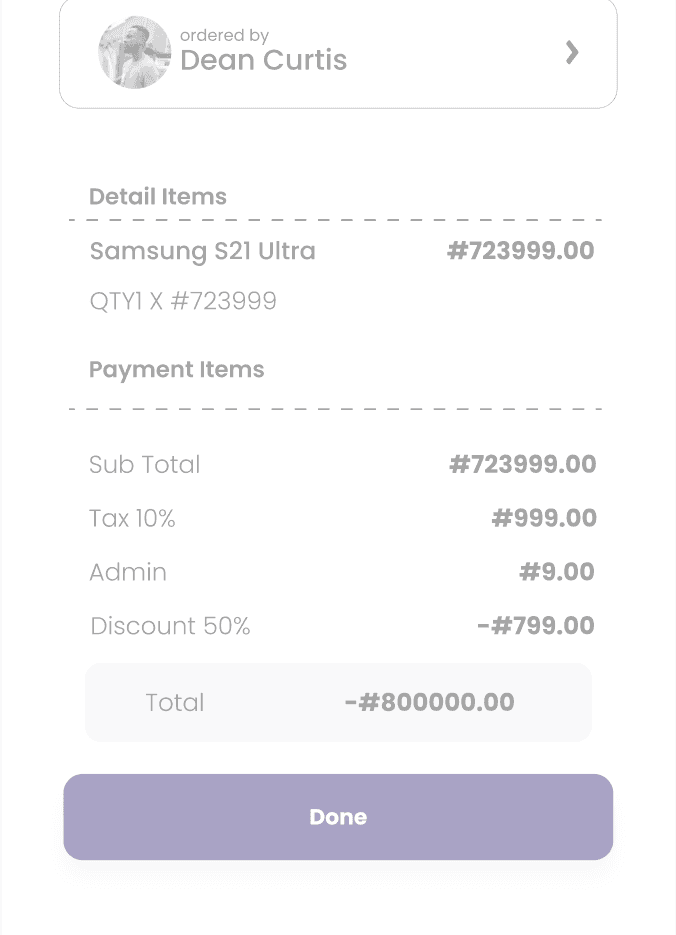Open Dean Curtis name text

[x=264, y=61]
